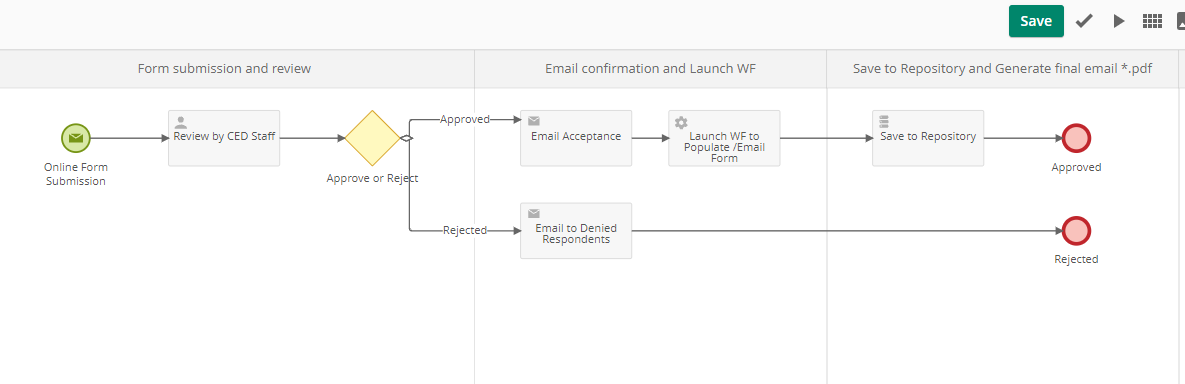Click the image export icon at toolbar edge
Viewport: 1185px width, 384px height.
pyautogui.click(x=1180, y=21)
